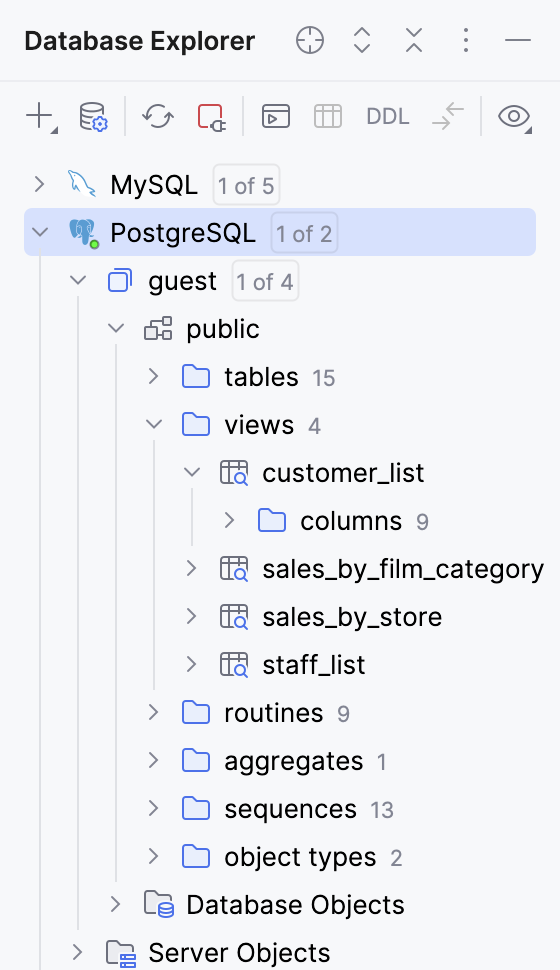Collapse the PostgreSQL data source
The height and width of the screenshot is (970, 560).
[x=40, y=233]
